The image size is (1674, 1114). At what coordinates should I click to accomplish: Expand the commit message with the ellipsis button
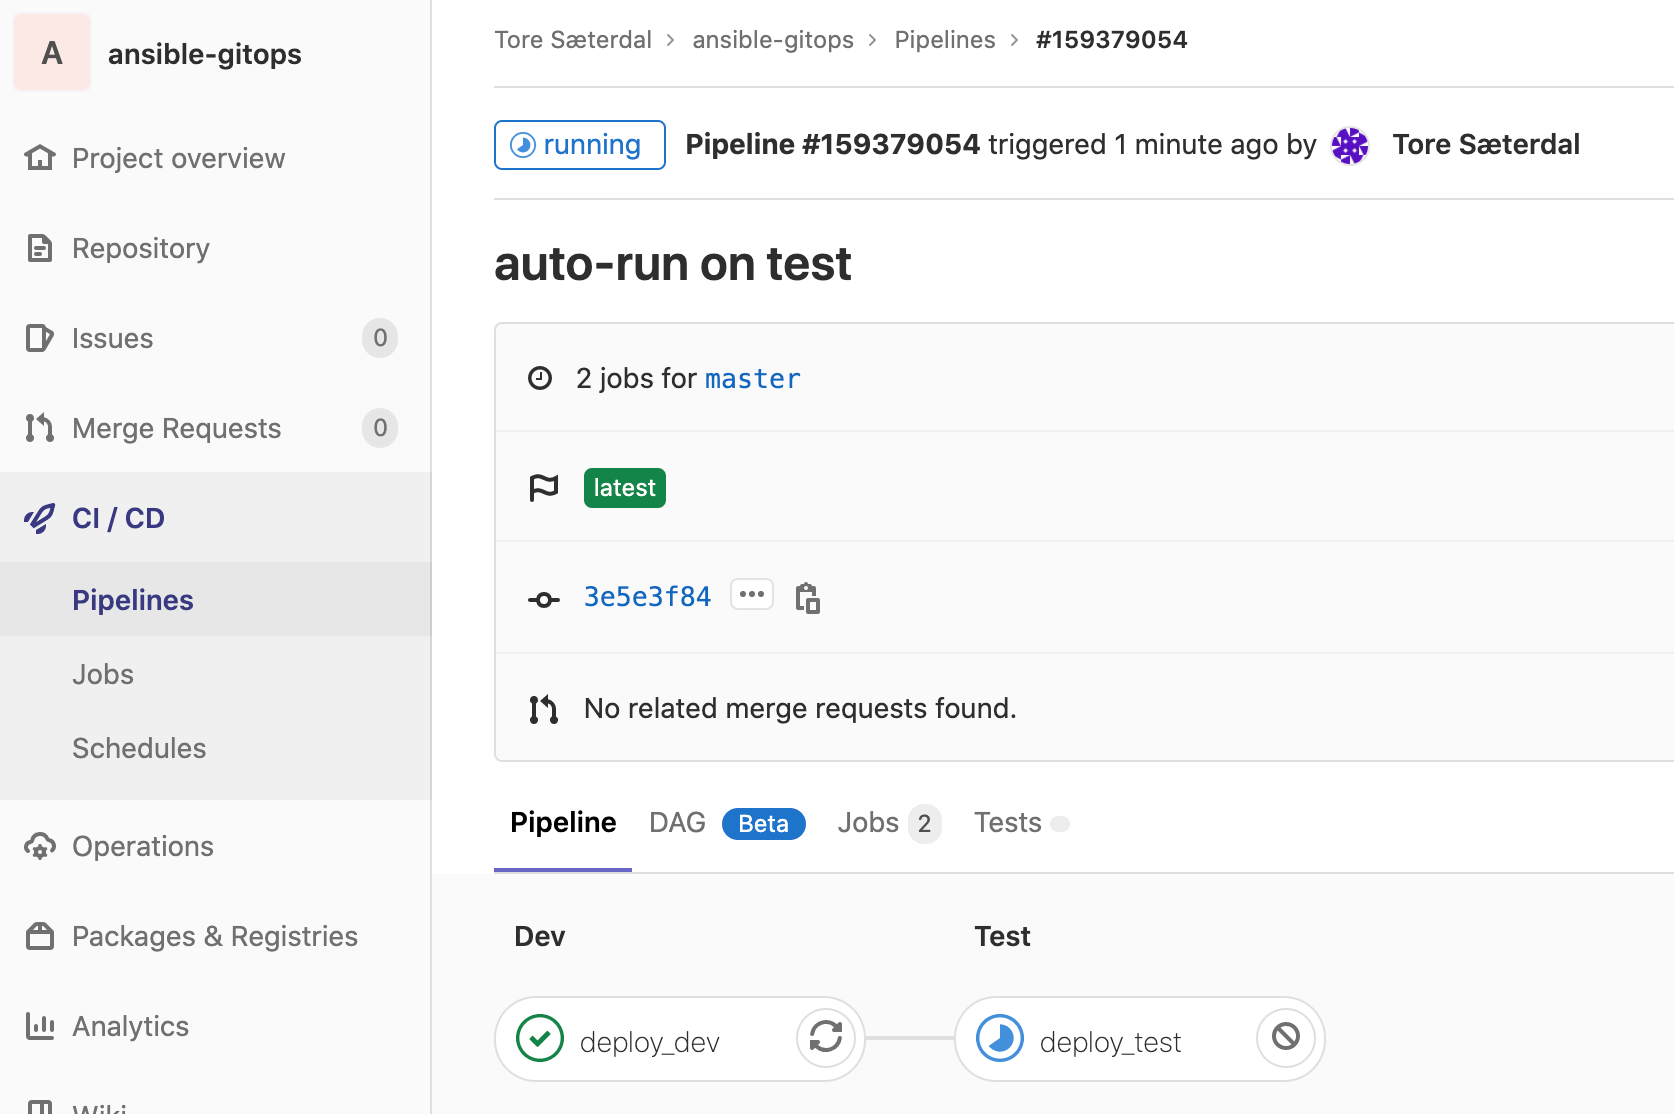point(751,594)
